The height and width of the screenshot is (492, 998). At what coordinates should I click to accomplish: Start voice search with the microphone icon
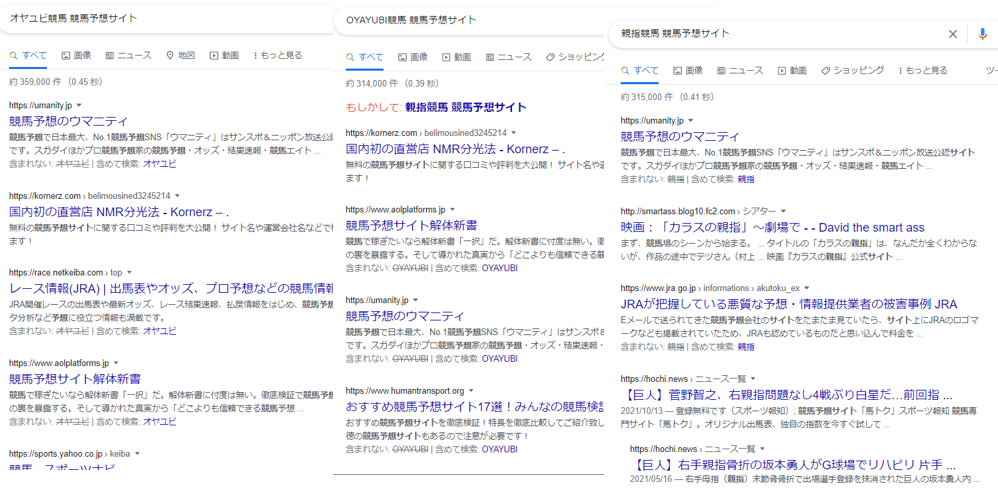tap(983, 34)
